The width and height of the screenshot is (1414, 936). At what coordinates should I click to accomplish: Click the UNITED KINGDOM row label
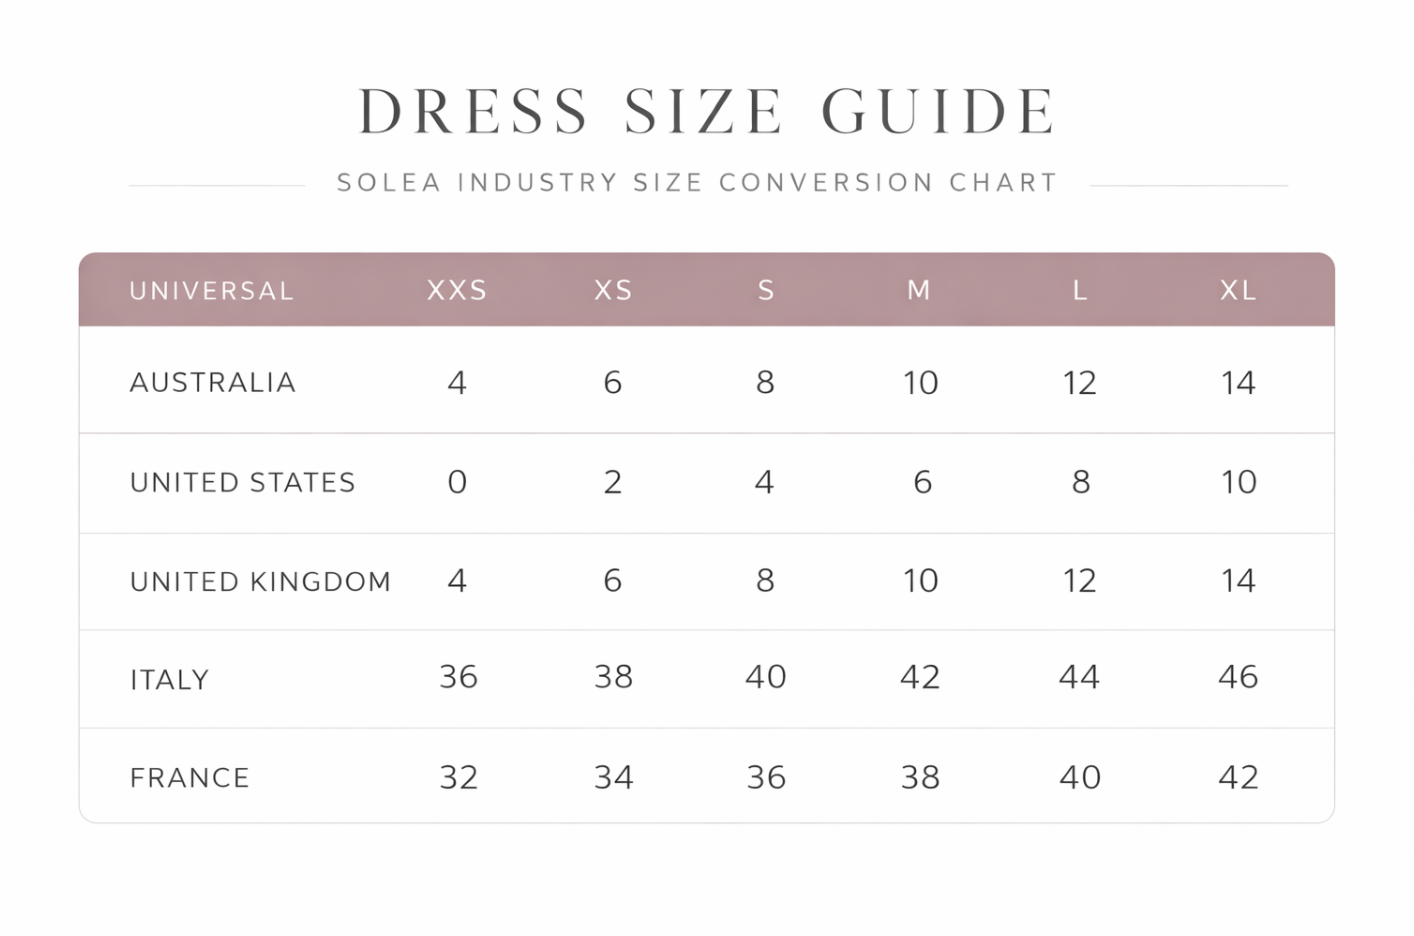(260, 581)
